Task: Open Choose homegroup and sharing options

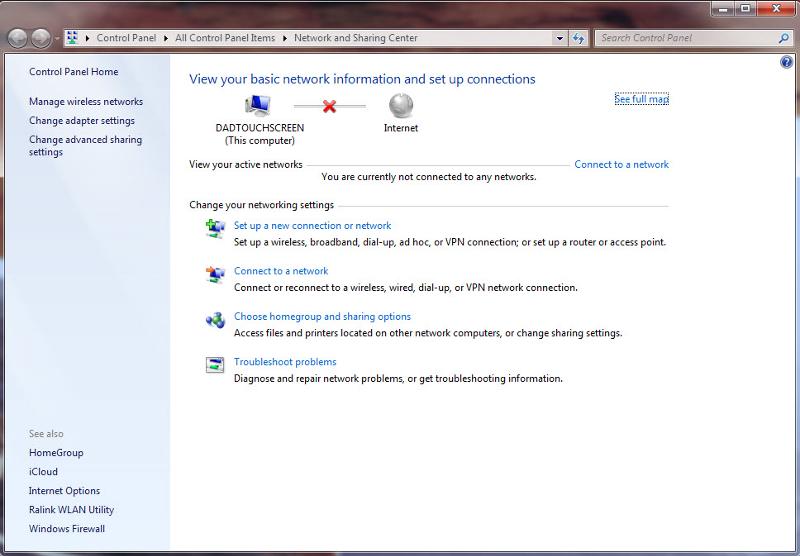Action: coord(322,316)
